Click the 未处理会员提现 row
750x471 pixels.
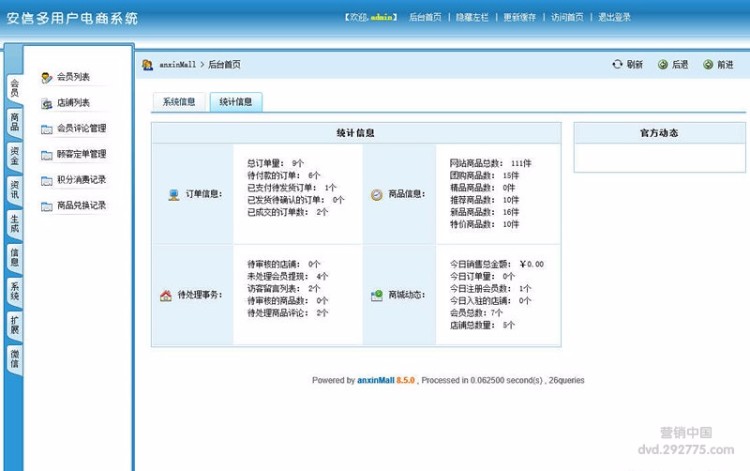click(287, 276)
